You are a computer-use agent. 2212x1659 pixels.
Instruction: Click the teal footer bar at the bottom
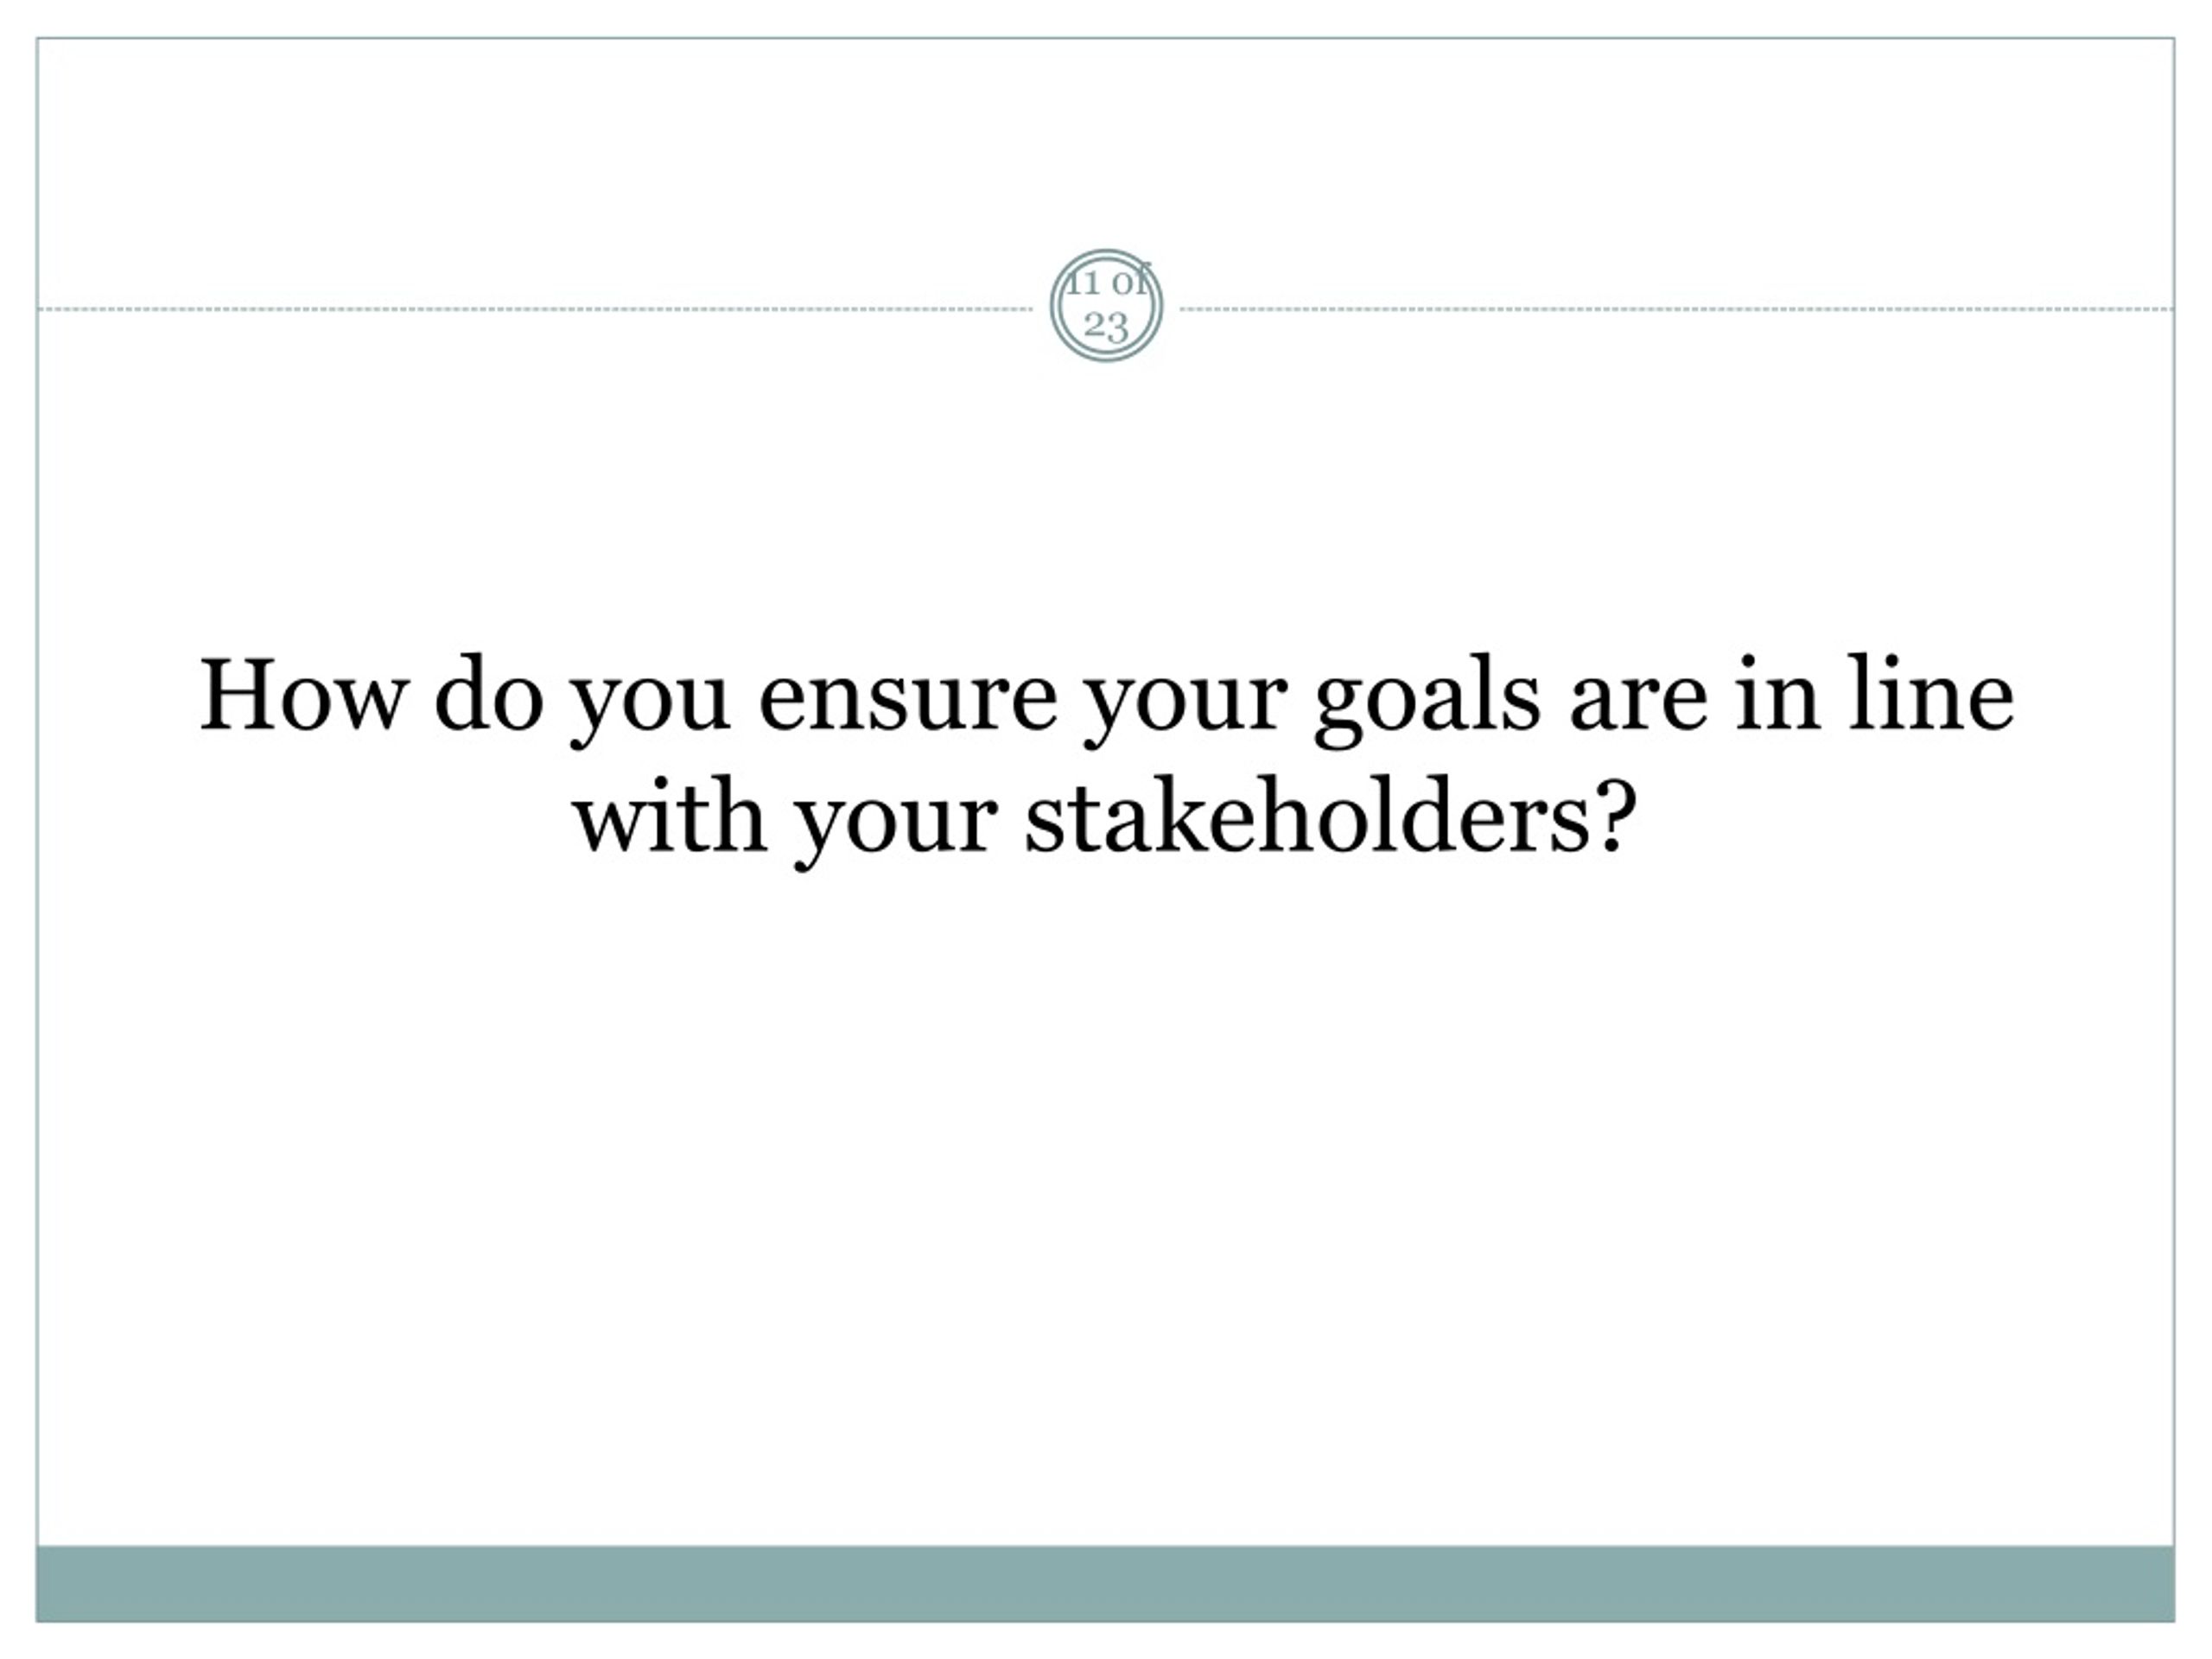pos(1105,1584)
